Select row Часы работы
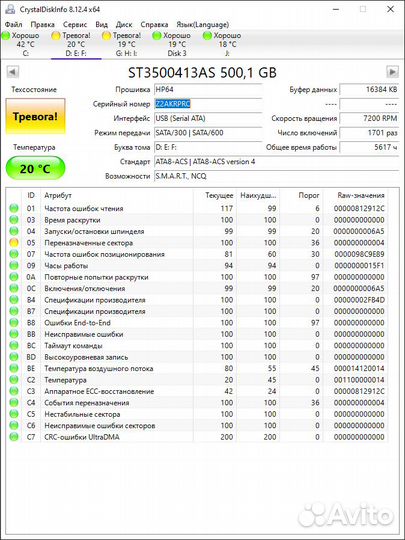Image resolution: width=405 pixels, height=540 pixels. (x=197, y=265)
